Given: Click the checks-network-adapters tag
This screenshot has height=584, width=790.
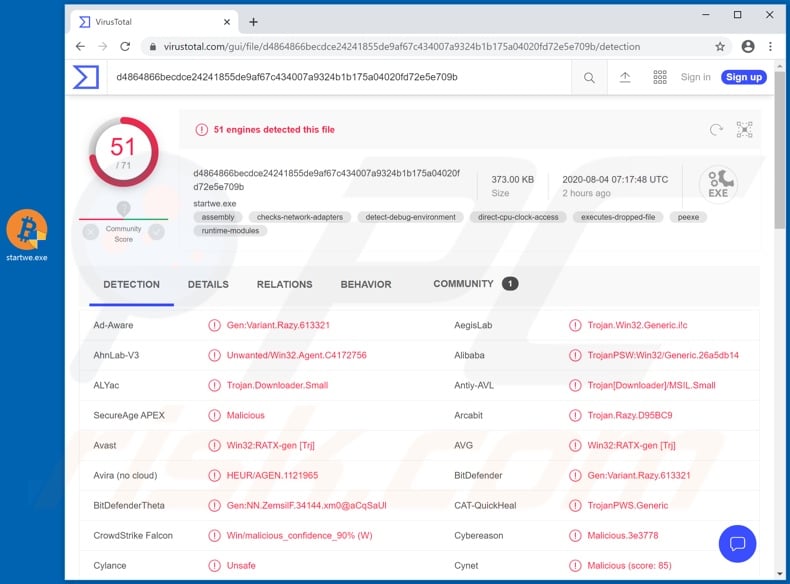Looking at the screenshot, I should 300,217.
